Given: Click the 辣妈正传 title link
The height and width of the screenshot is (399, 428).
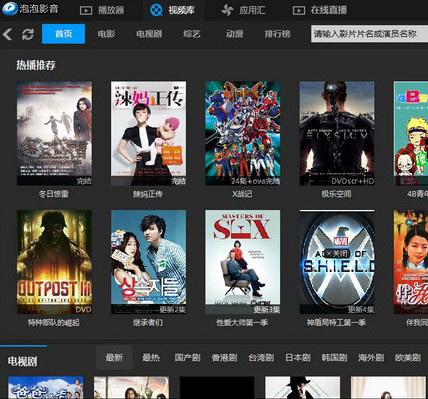Looking at the screenshot, I should [148, 194].
